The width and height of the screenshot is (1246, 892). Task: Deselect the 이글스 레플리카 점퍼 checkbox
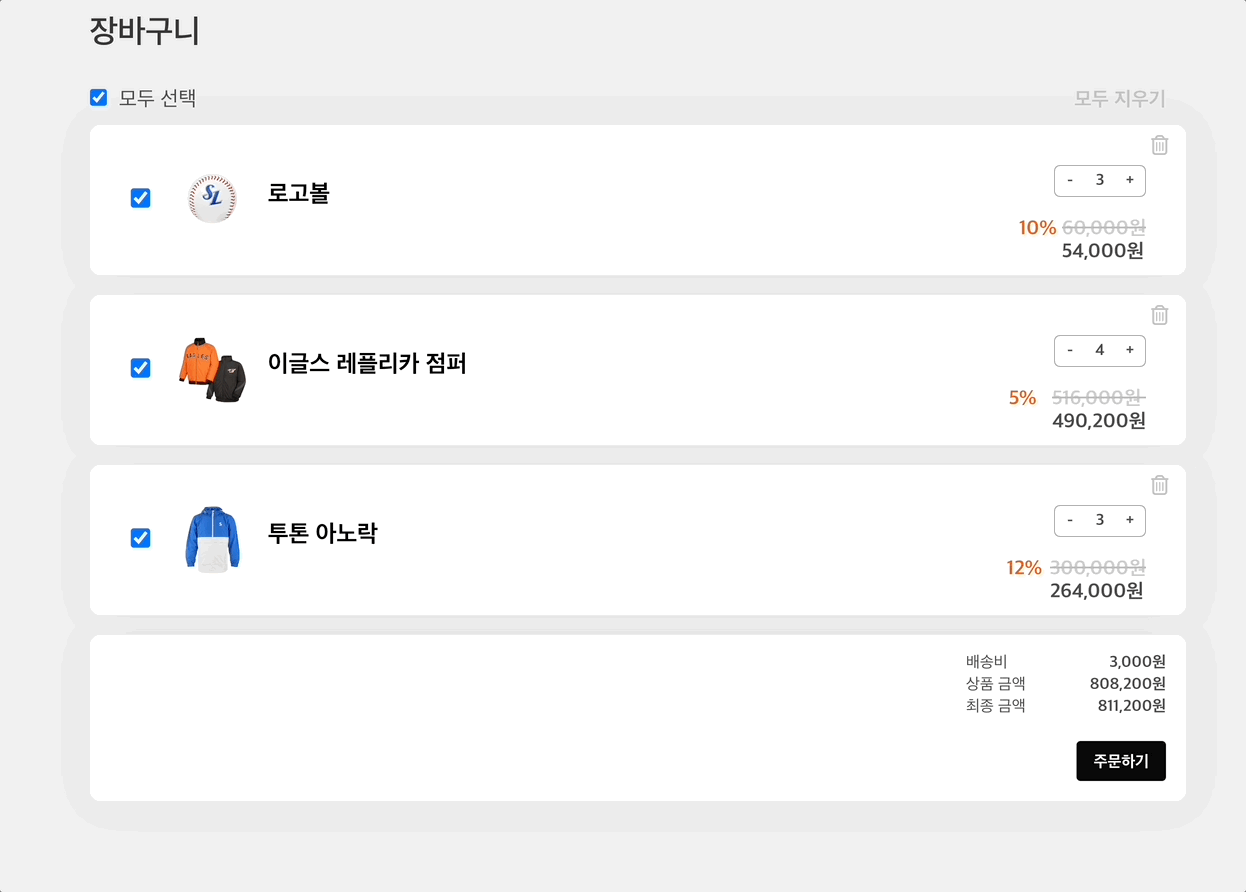141,368
